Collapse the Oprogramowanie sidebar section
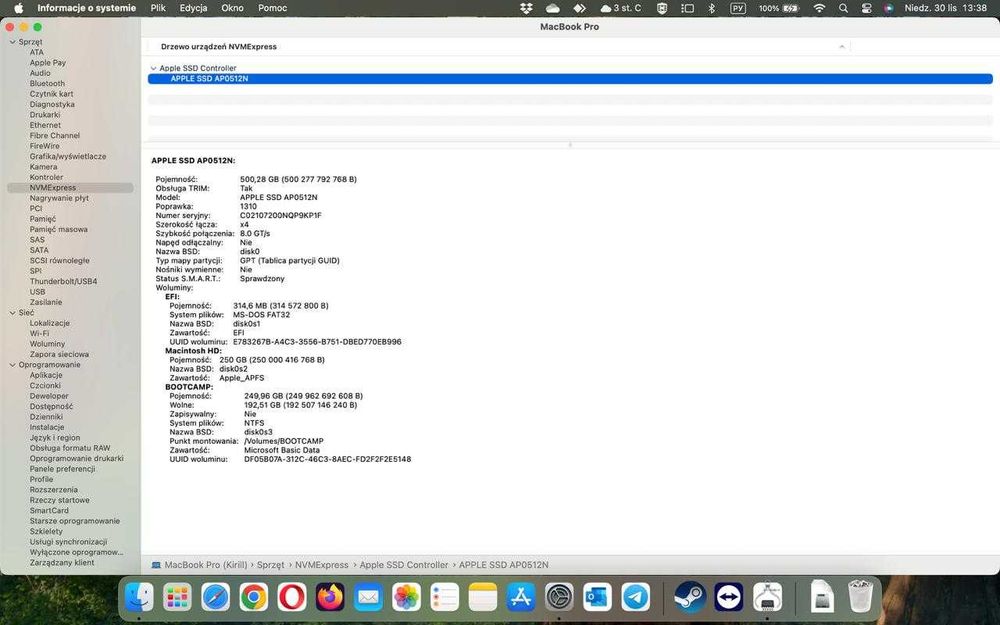This screenshot has height=625, width=1000. coord(12,365)
